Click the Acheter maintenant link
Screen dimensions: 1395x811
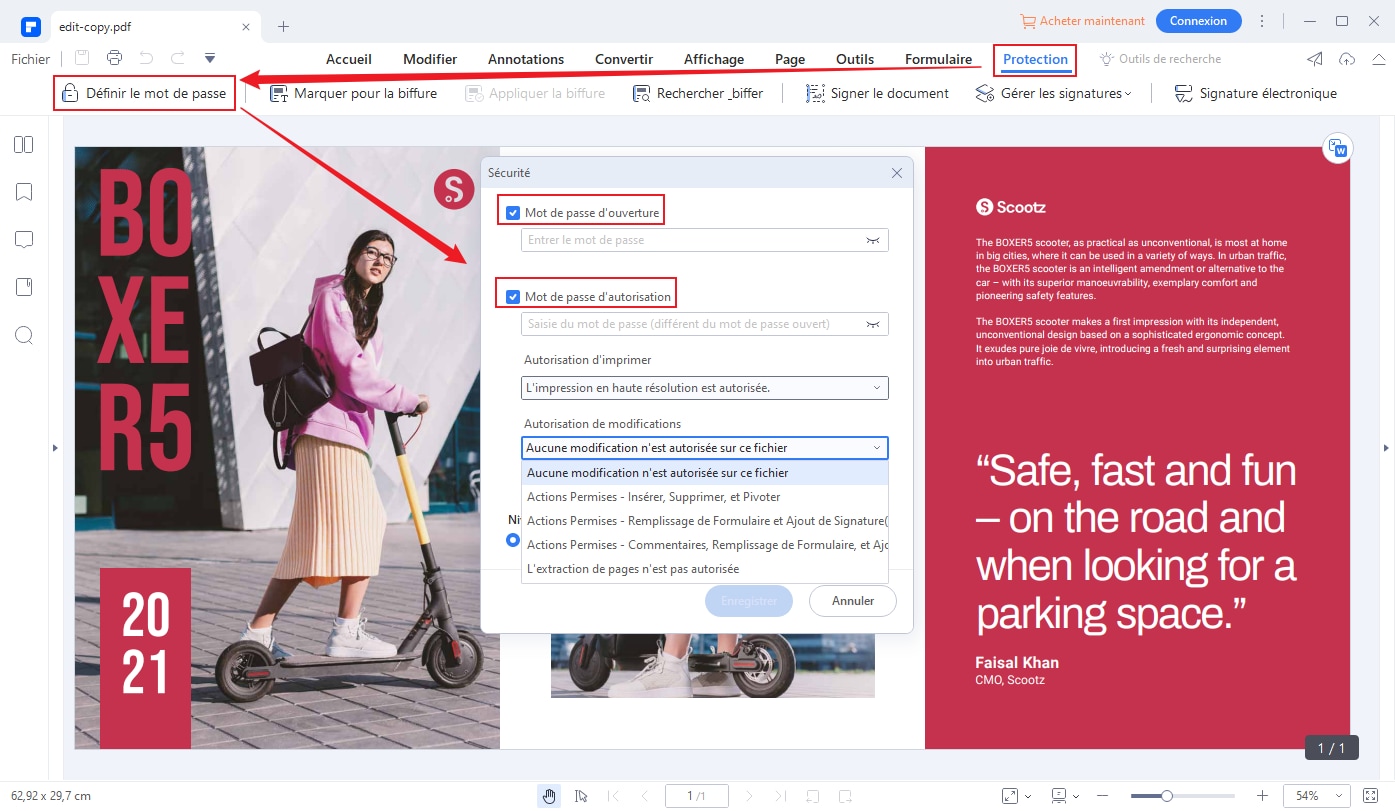tap(1082, 21)
